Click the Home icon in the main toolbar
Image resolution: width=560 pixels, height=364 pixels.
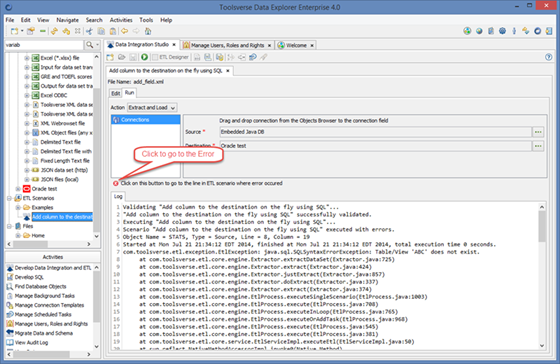point(148,31)
